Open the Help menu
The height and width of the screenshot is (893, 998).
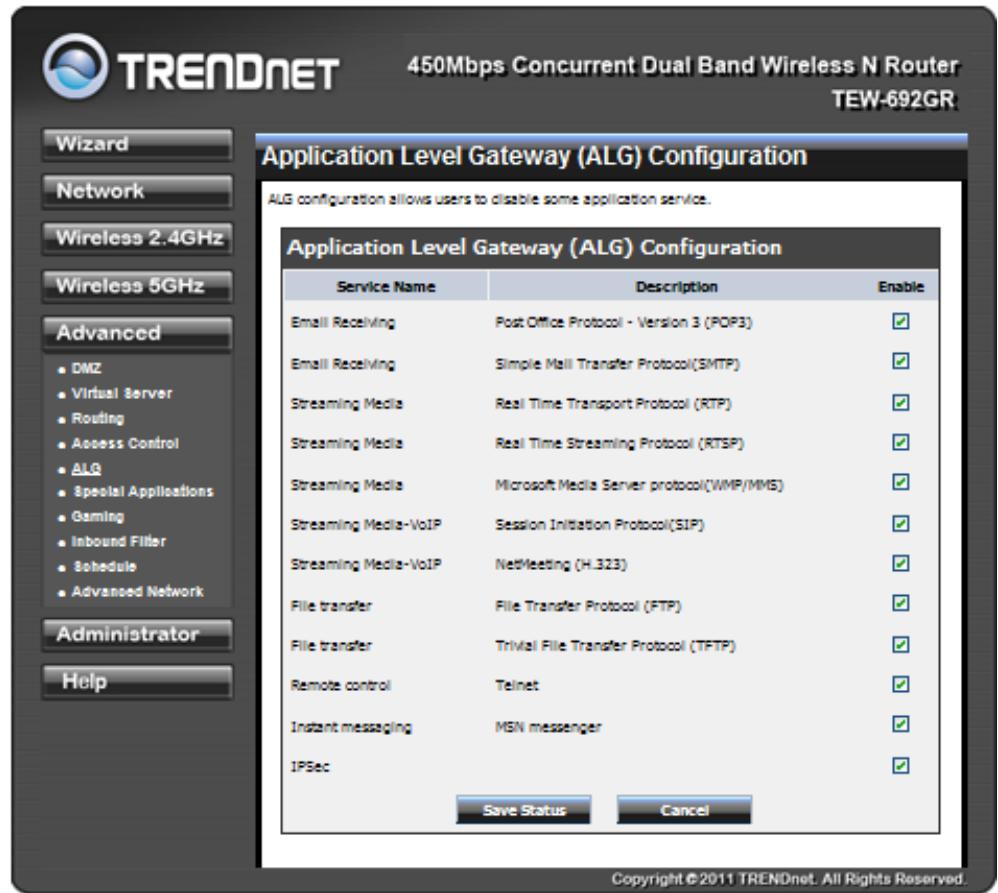click(x=137, y=682)
